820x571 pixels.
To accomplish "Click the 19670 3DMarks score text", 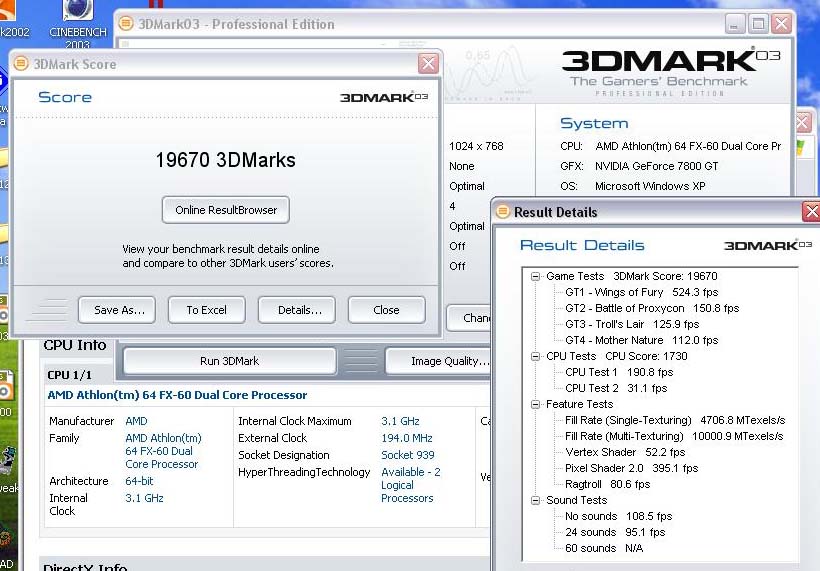I will 225,160.
